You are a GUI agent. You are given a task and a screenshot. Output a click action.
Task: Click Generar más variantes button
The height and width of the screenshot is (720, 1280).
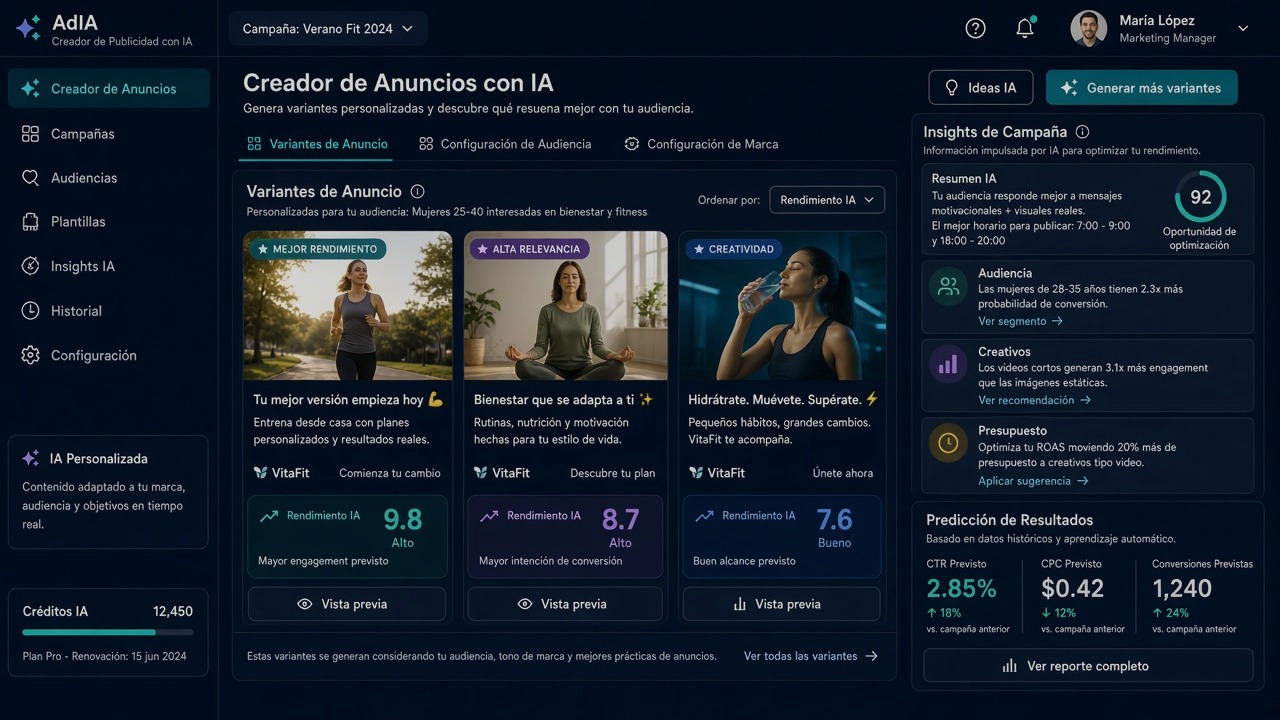click(1141, 88)
